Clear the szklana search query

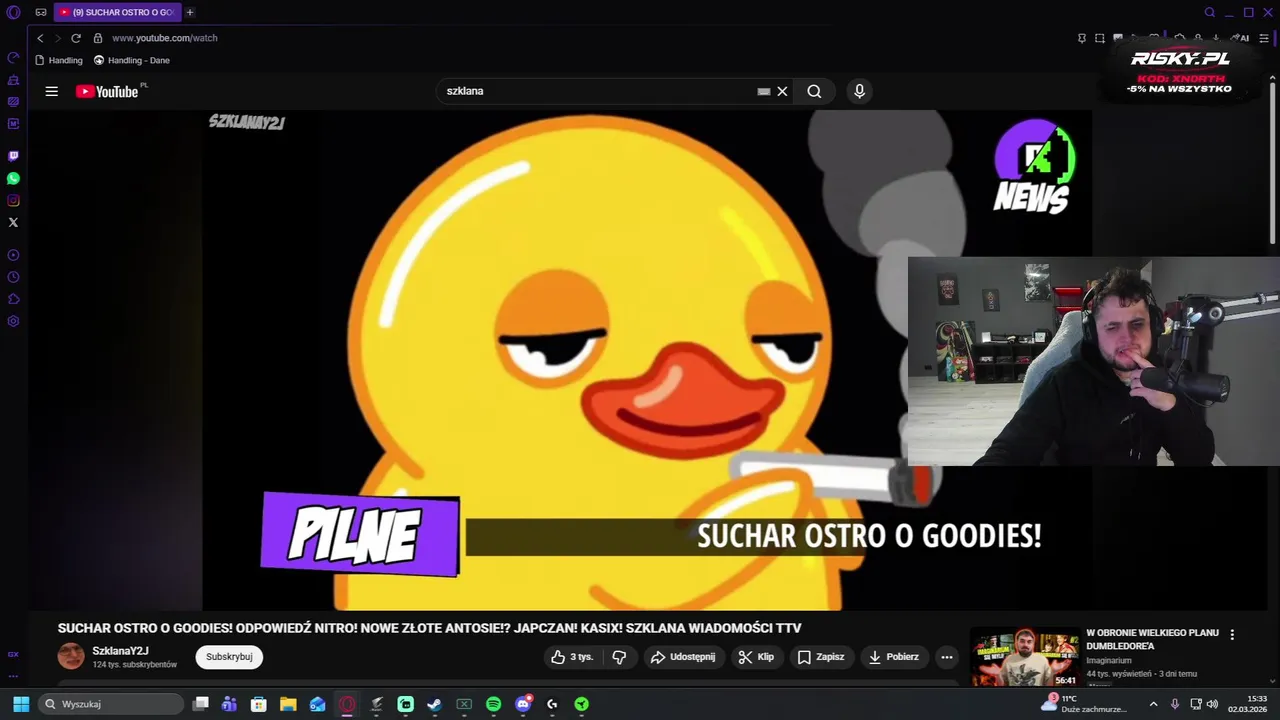click(782, 91)
